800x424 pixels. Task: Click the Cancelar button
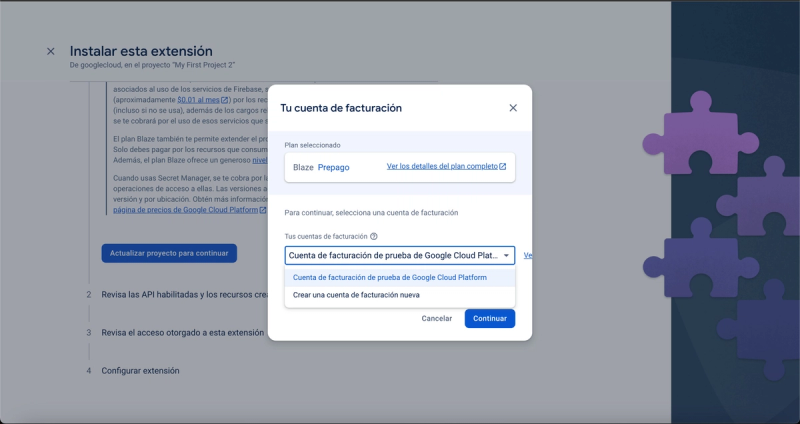pos(436,318)
